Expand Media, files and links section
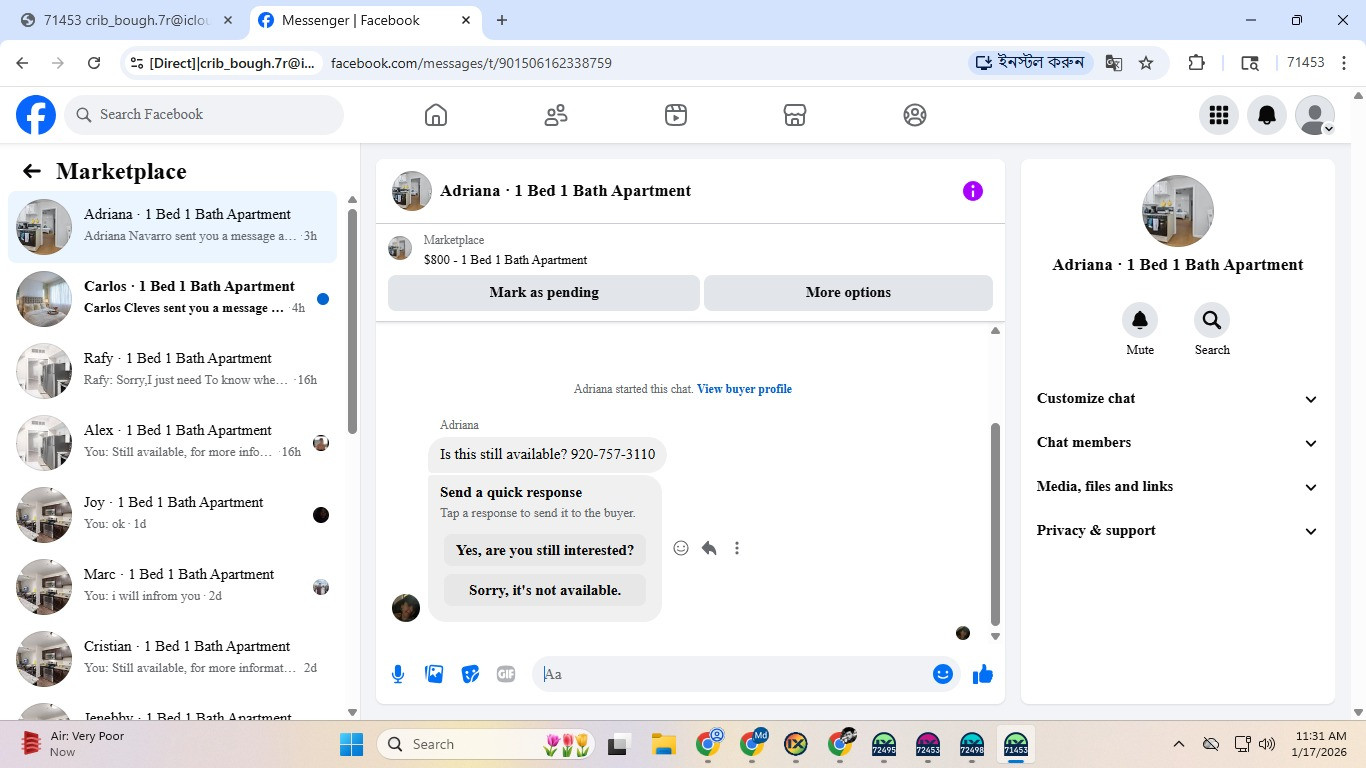This screenshot has height=768, width=1366. (x=1178, y=486)
